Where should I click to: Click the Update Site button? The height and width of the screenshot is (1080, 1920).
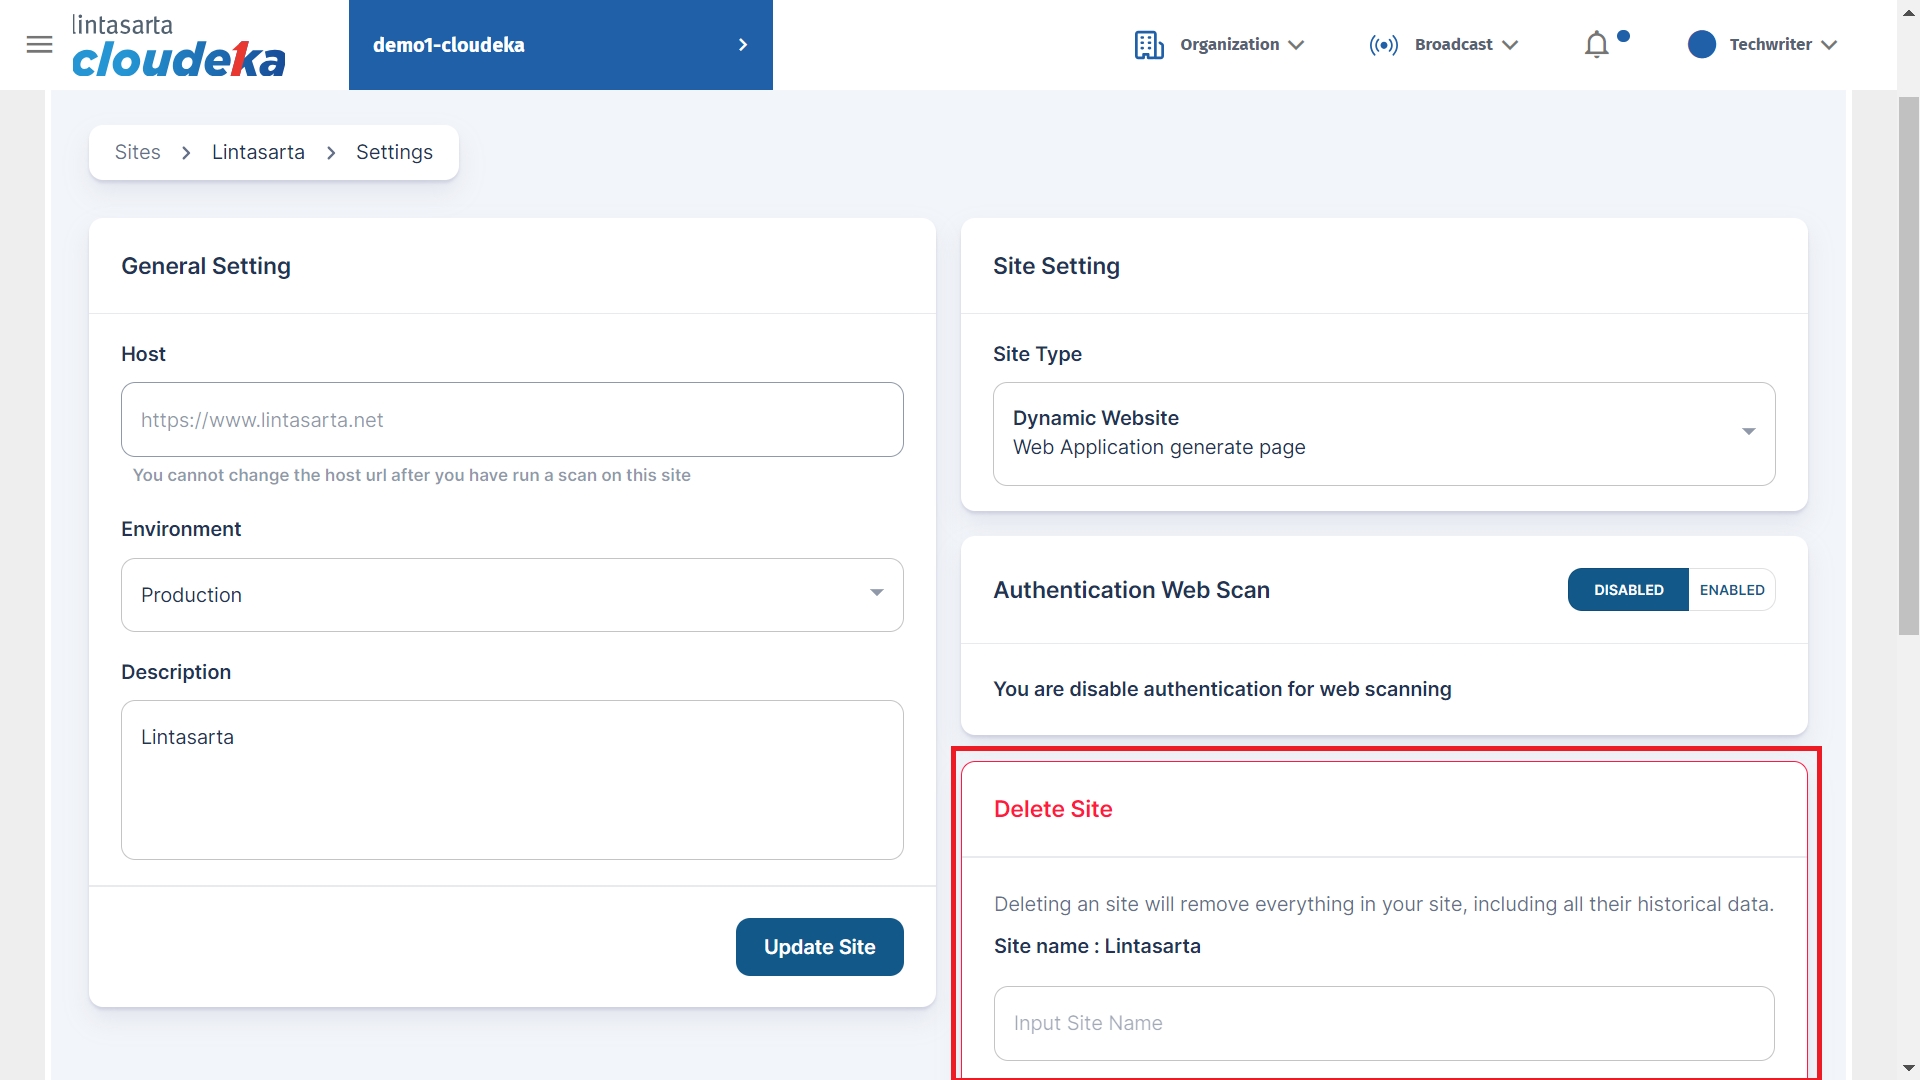819,947
